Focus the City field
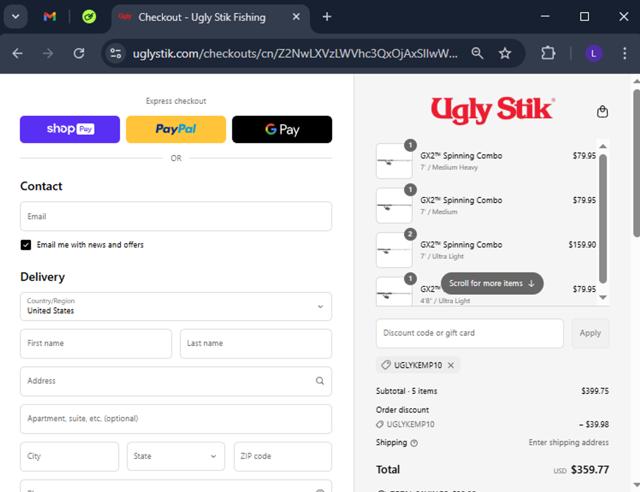 [x=69, y=456]
